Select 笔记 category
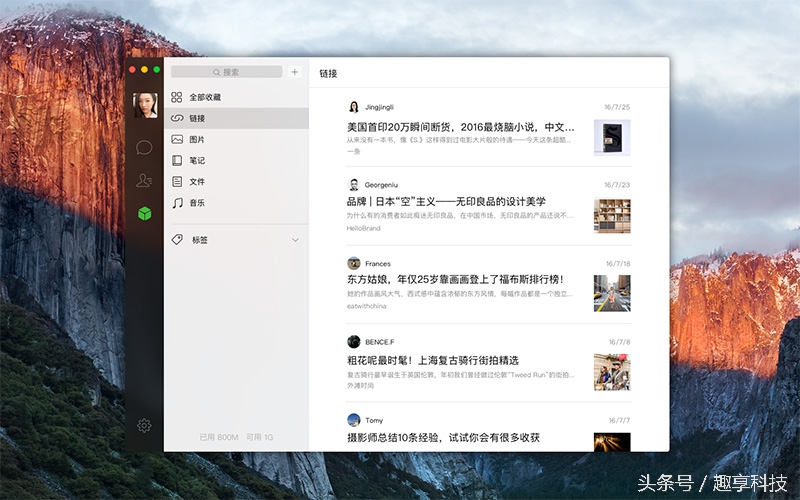 pos(237,161)
